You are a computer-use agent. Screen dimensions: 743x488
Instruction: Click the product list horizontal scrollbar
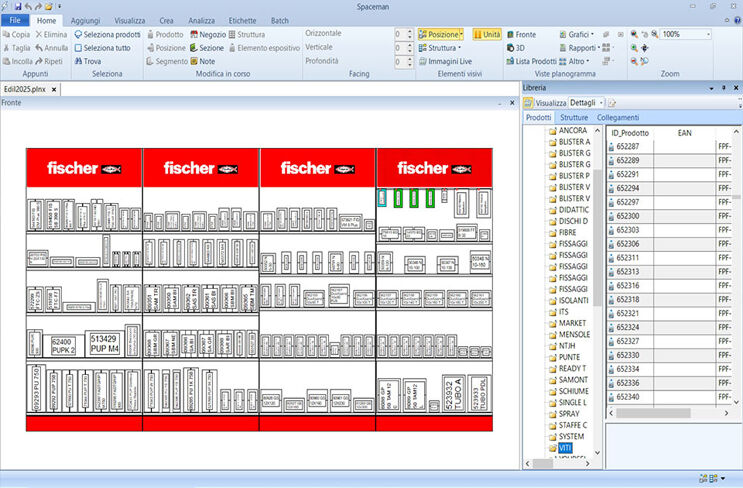point(653,413)
